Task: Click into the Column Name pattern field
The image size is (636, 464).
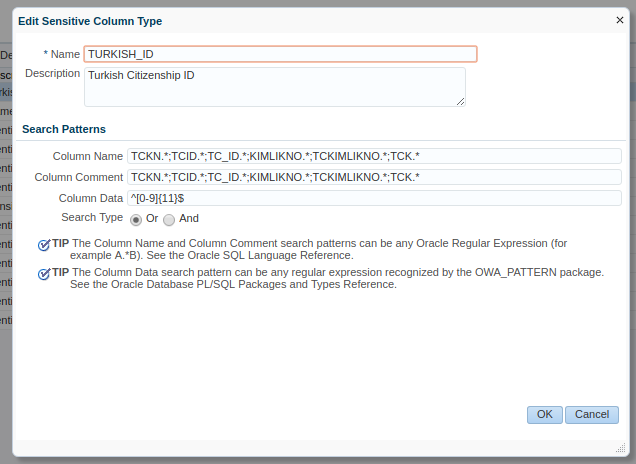Action: point(374,156)
